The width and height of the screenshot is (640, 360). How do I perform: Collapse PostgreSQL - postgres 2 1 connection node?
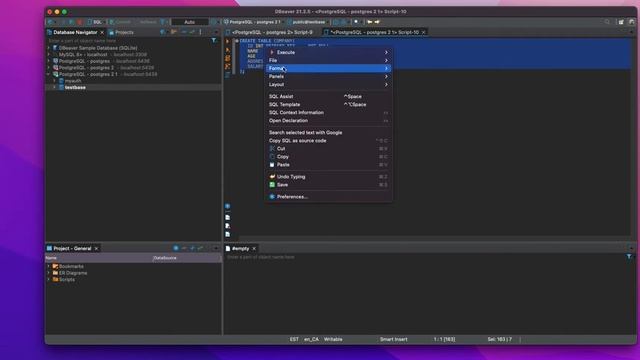49,74
